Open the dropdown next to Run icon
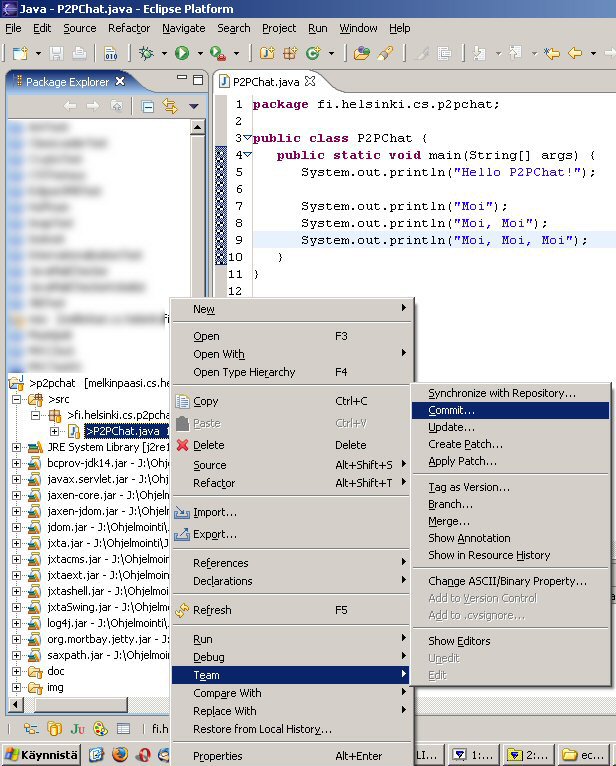616x766 pixels. 200,53
